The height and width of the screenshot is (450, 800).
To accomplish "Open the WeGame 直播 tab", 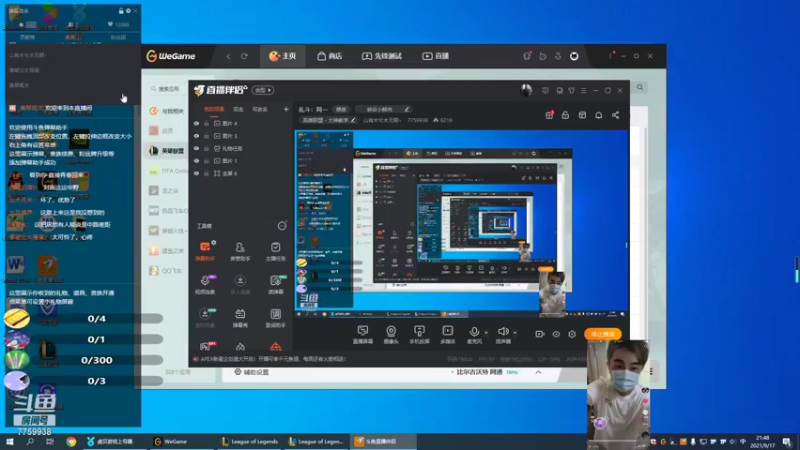I will click(x=435, y=56).
